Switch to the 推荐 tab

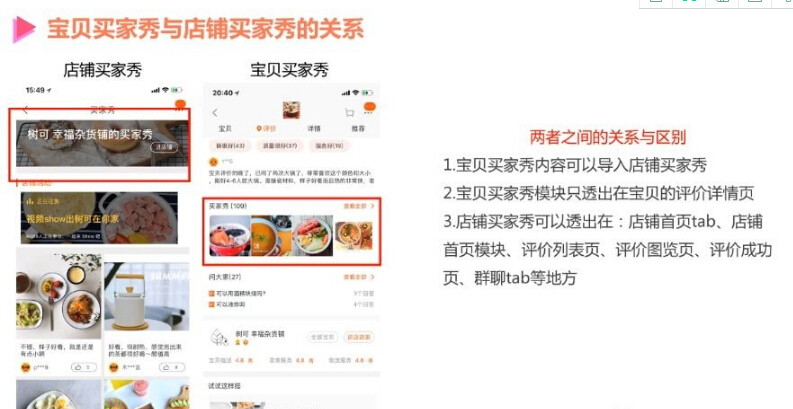click(358, 128)
